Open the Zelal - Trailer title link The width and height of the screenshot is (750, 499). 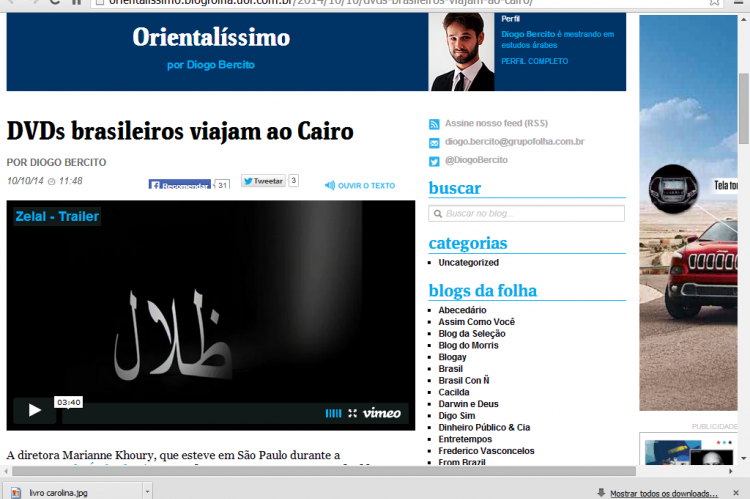57,217
